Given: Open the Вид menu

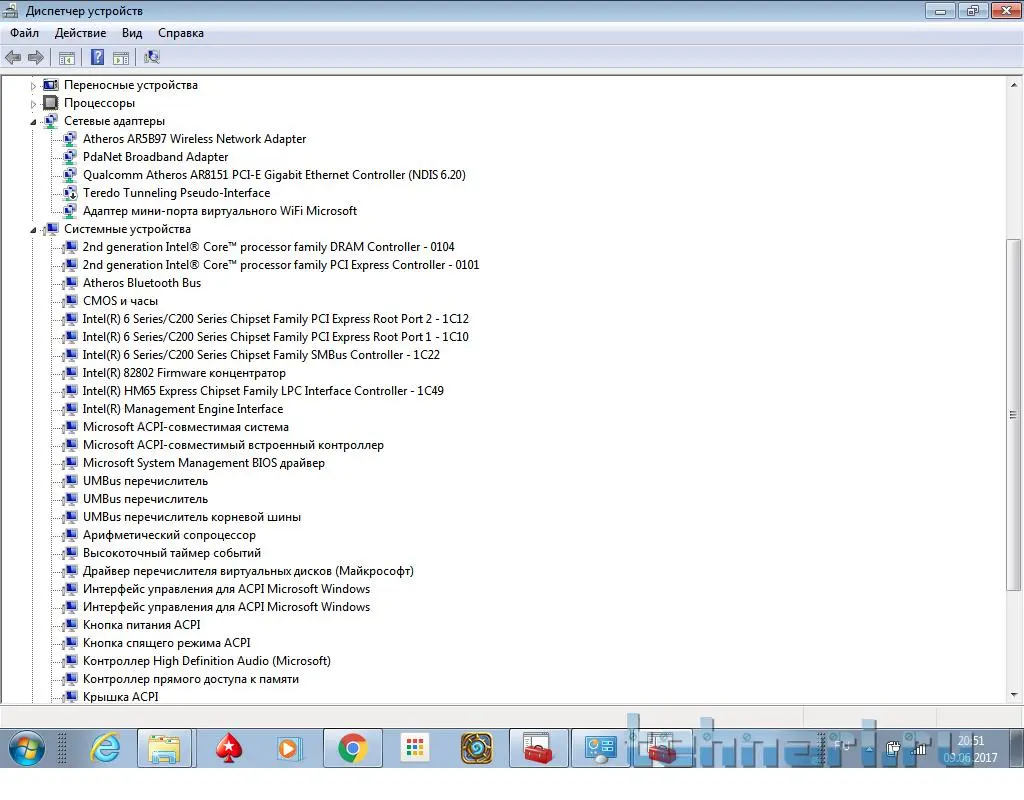Looking at the screenshot, I should (x=132, y=33).
